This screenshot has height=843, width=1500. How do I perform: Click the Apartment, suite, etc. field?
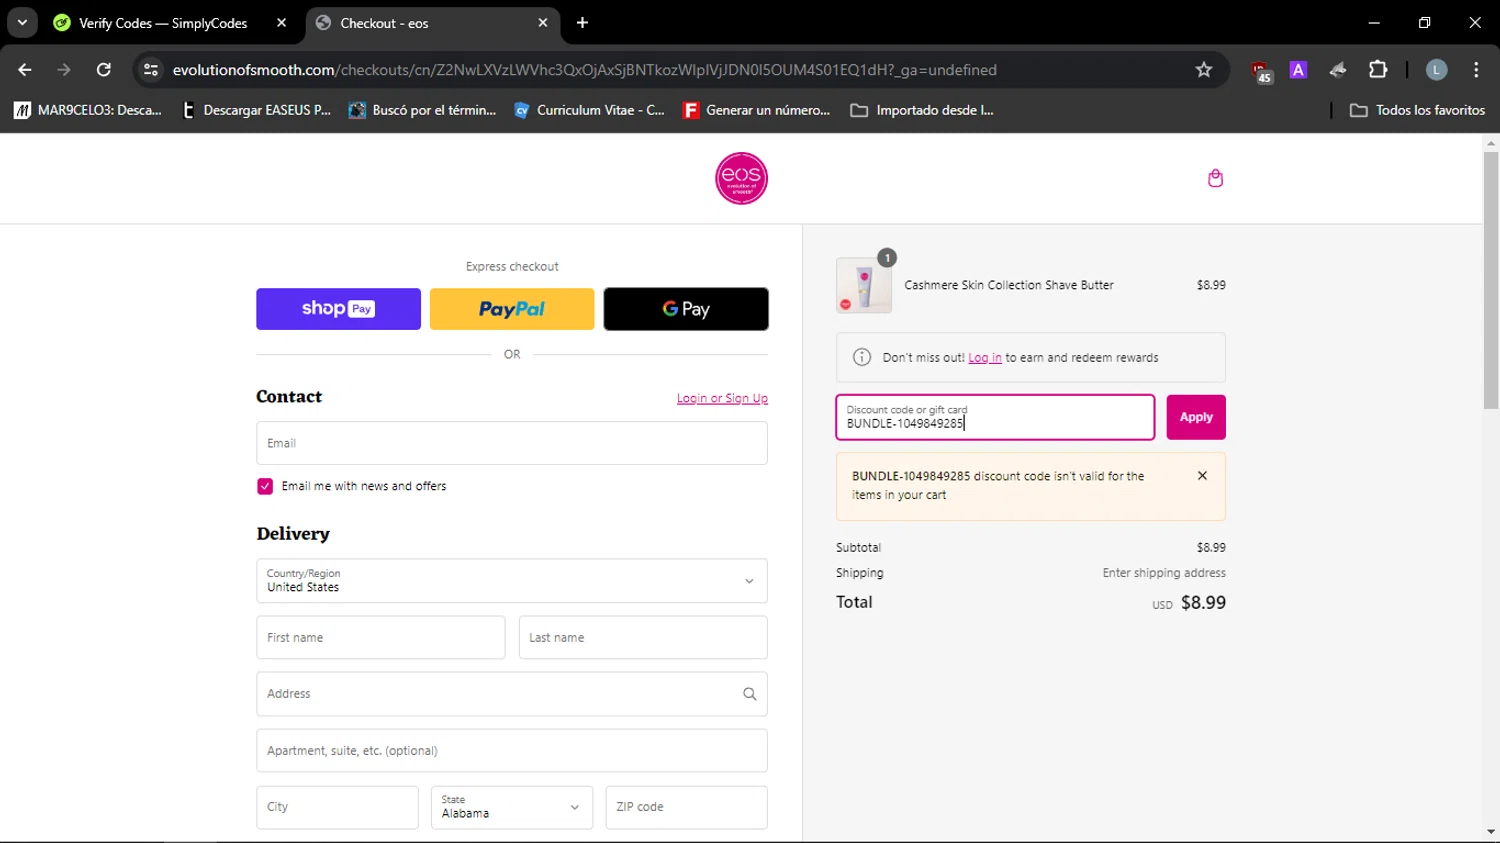pos(512,751)
